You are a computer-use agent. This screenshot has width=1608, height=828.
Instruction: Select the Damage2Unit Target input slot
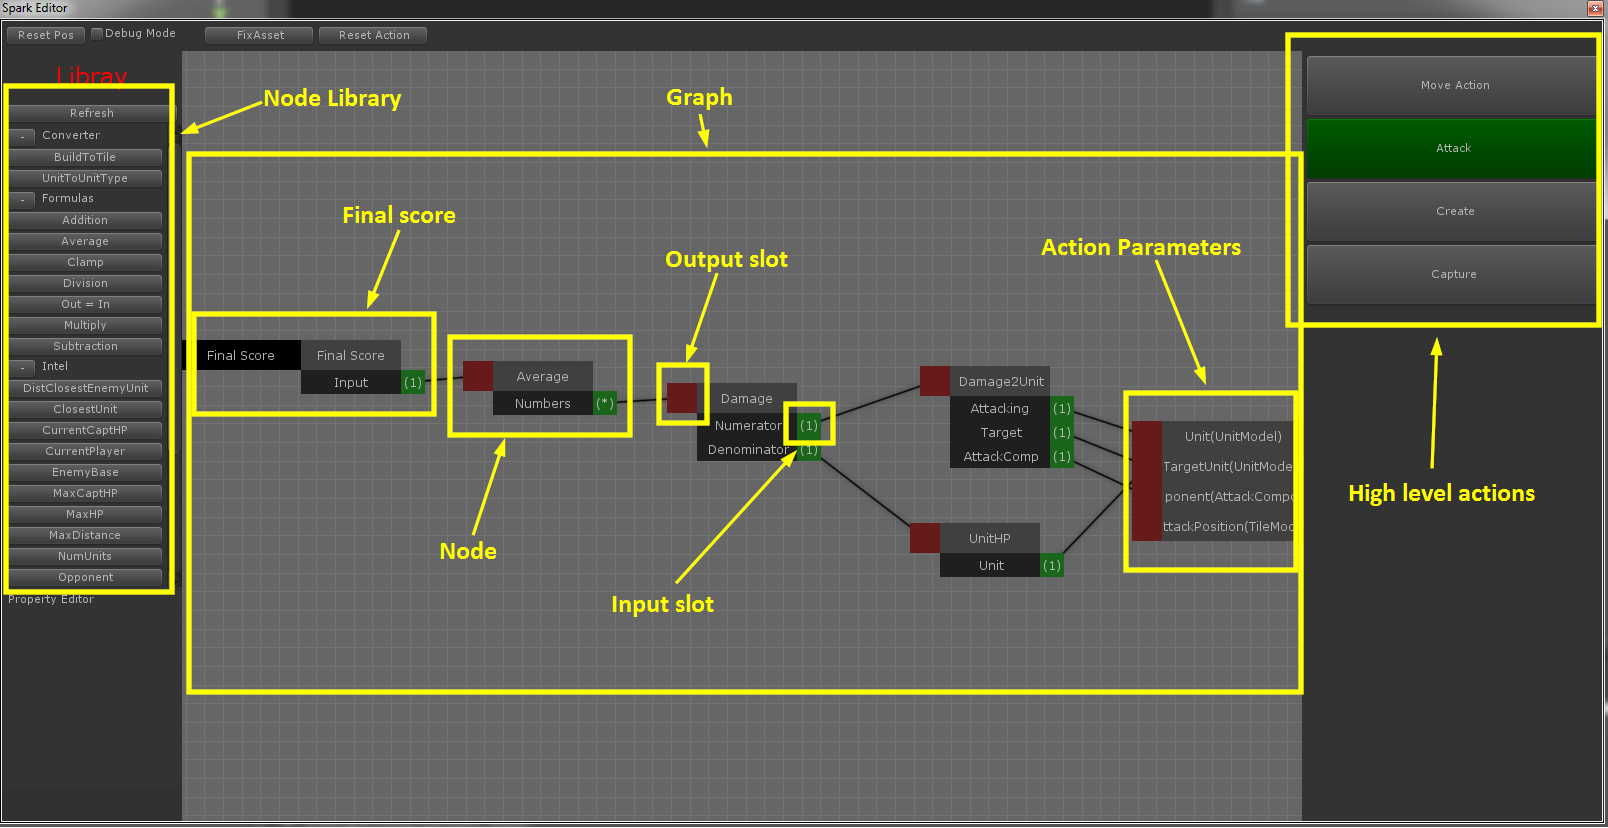pos(1062,432)
